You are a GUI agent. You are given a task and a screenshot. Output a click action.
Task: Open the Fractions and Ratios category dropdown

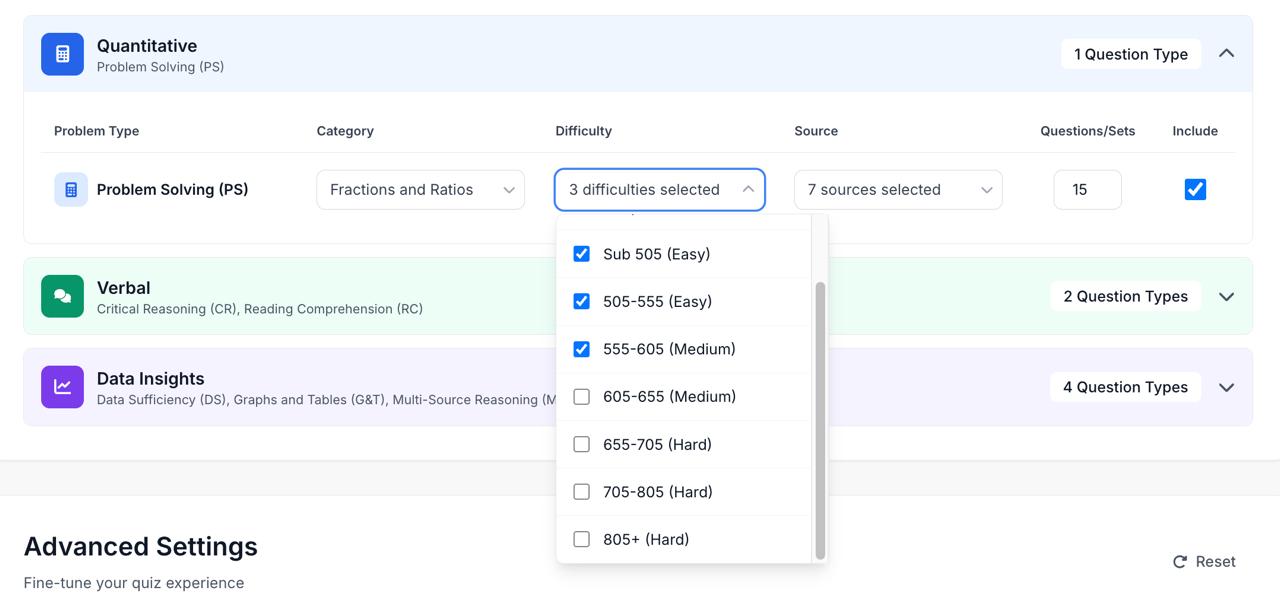pos(420,190)
